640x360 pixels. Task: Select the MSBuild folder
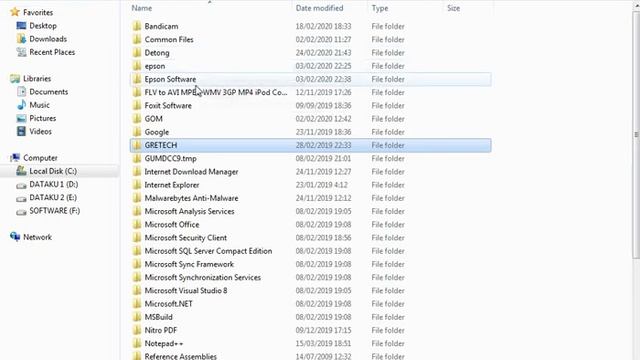click(x=158, y=317)
